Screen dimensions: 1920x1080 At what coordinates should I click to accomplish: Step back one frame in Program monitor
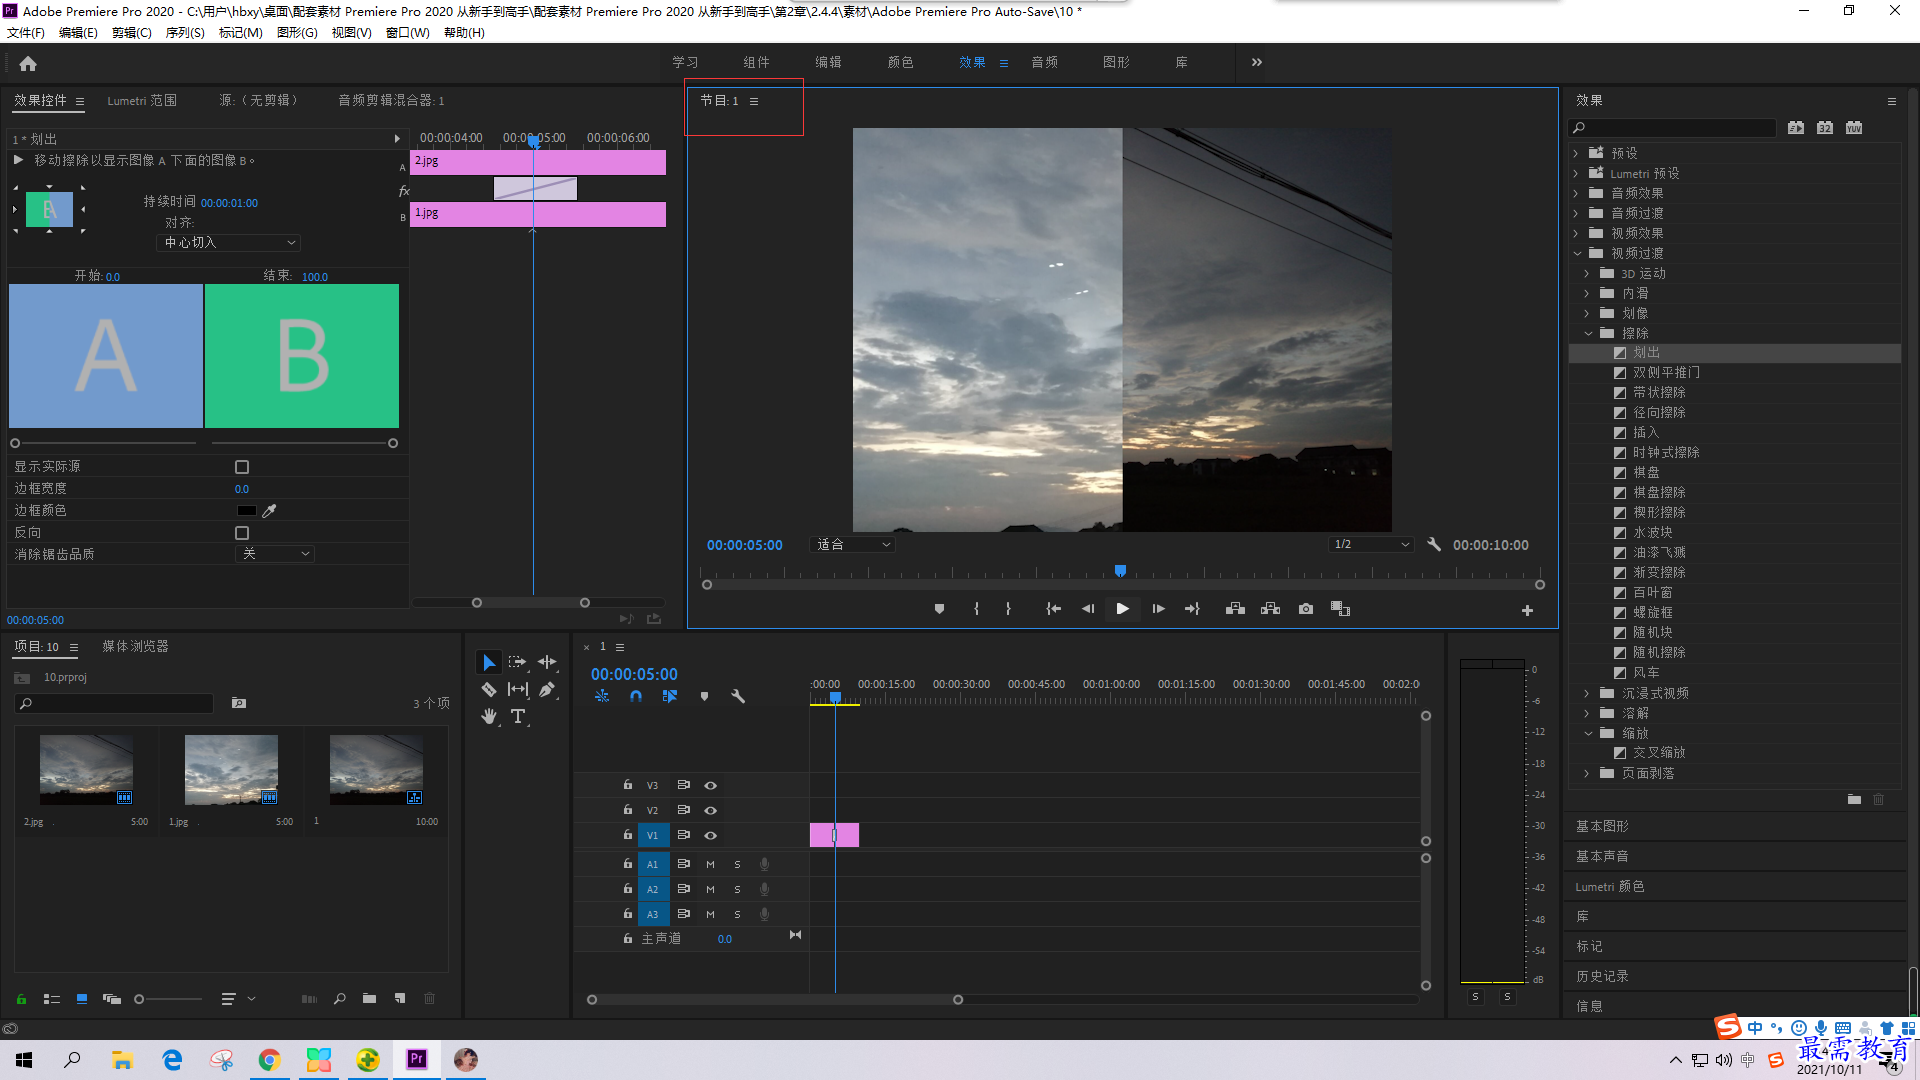click(1088, 609)
